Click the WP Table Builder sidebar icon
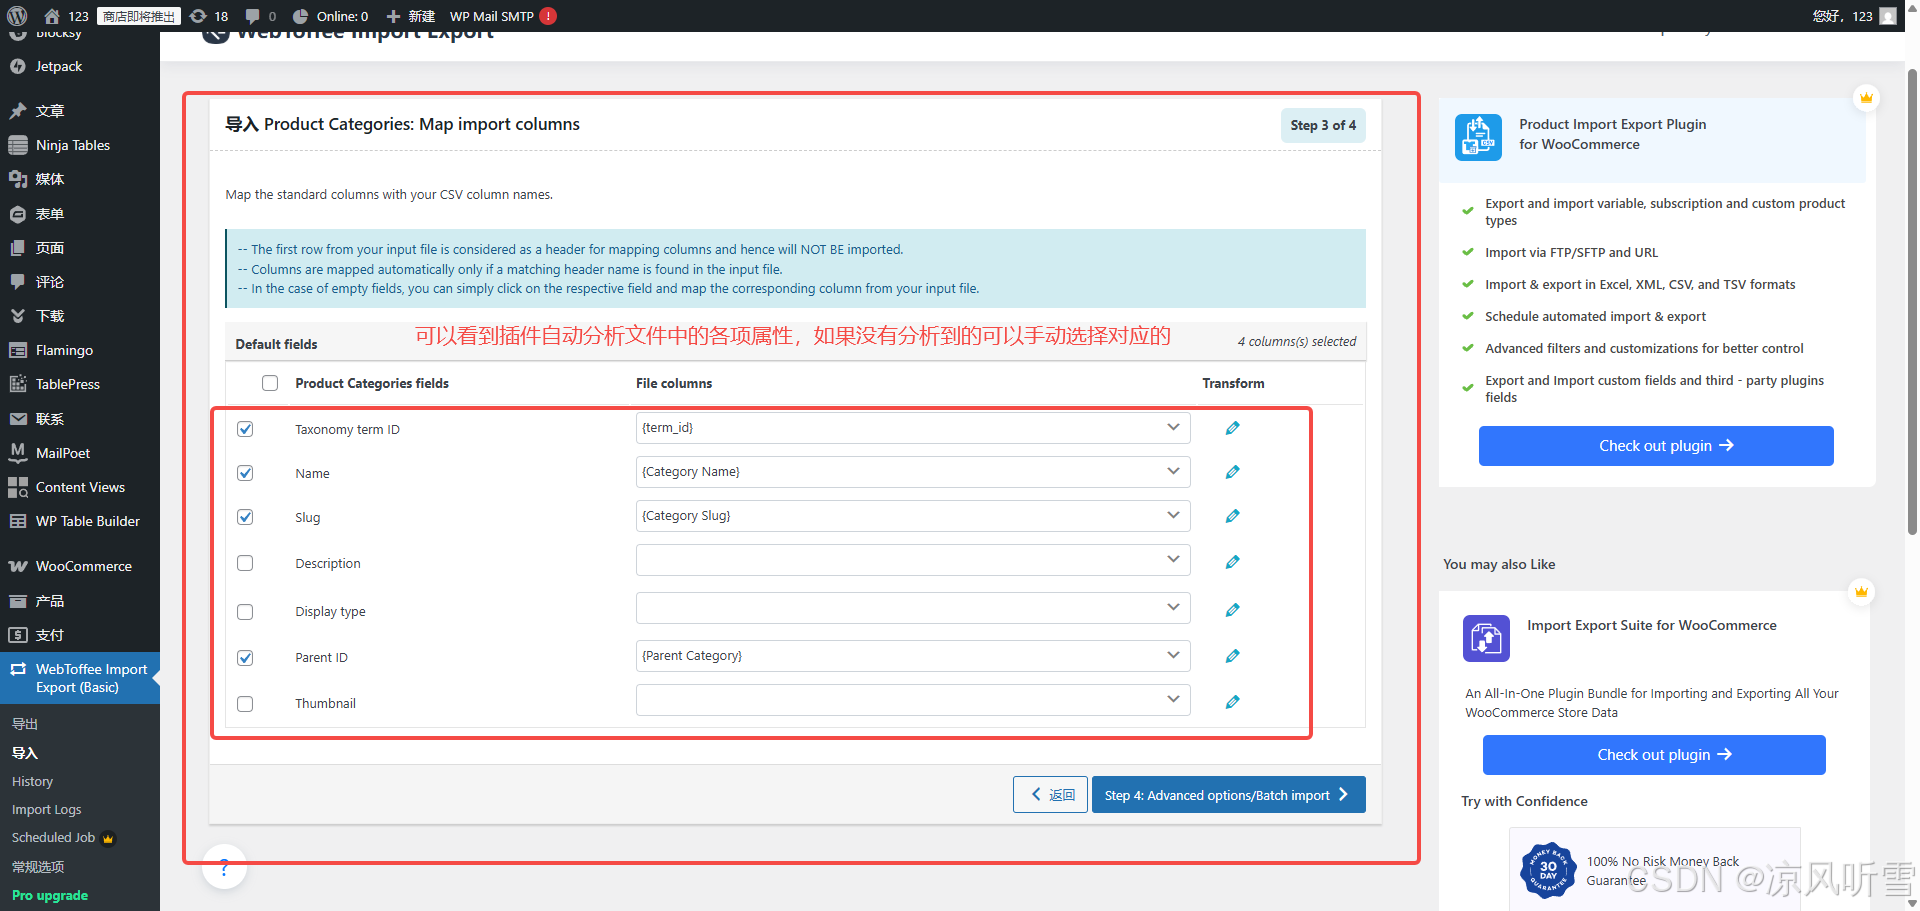Image resolution: width=1920 pixels, height=911 pixels. click(x=17, y=521)
